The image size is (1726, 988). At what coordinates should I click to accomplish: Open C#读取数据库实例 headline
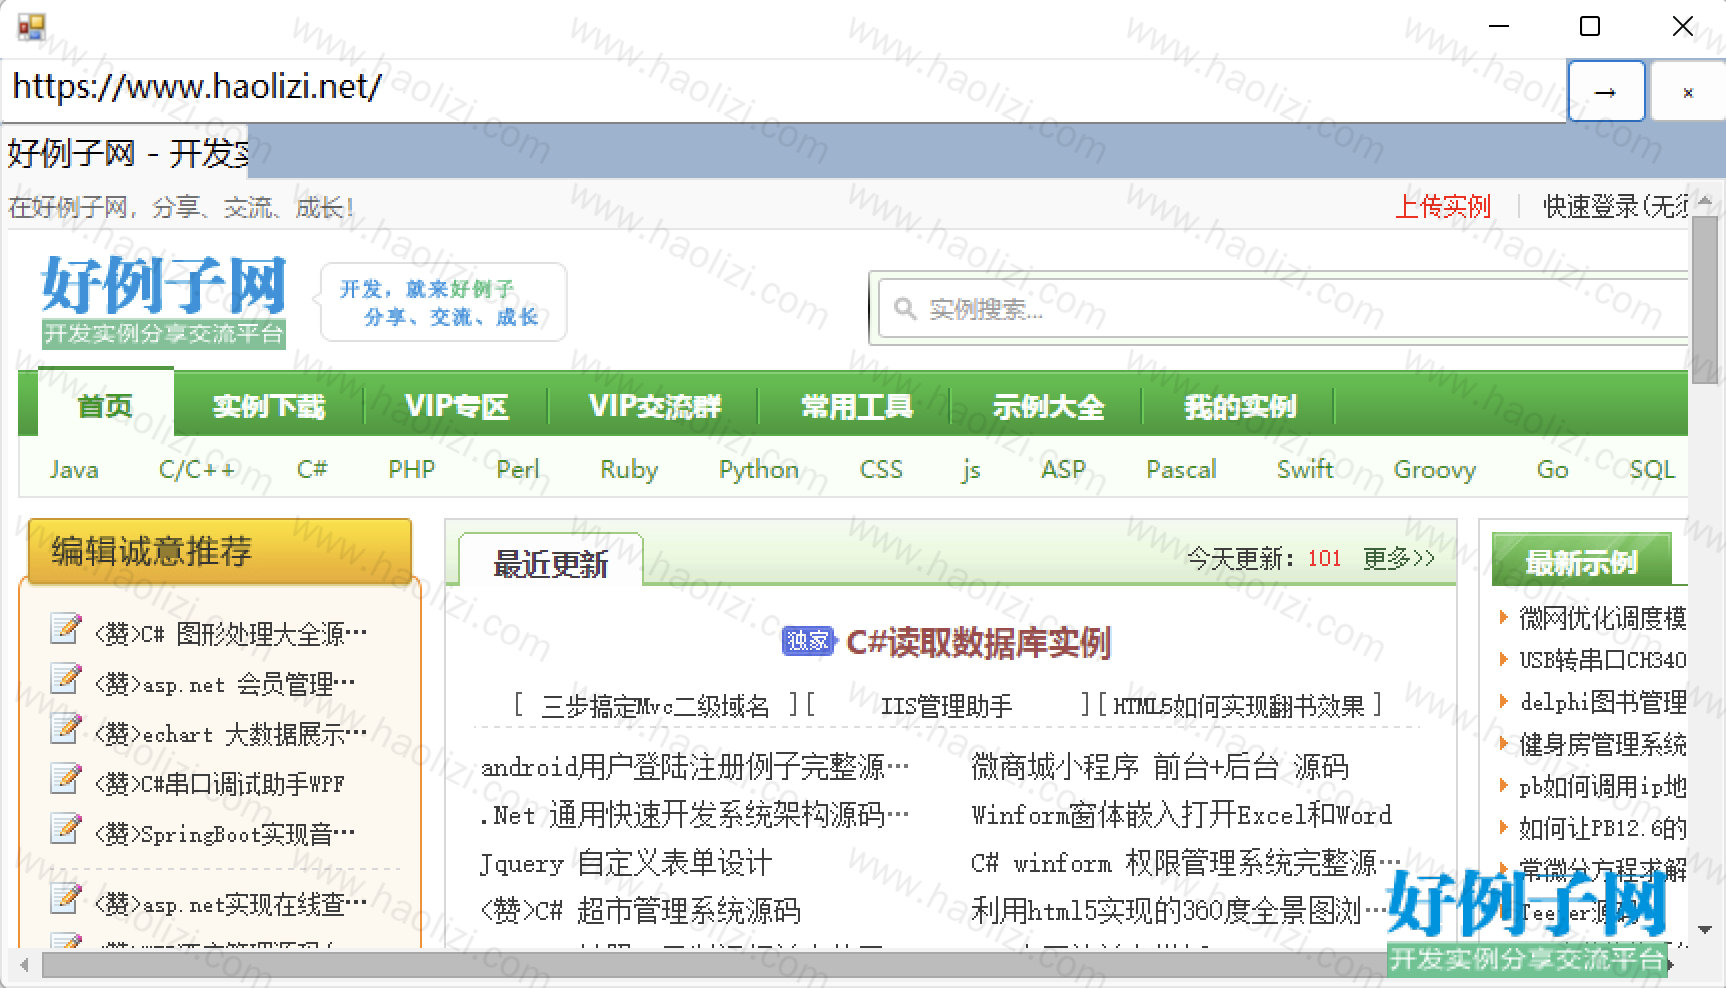[978, 642]
